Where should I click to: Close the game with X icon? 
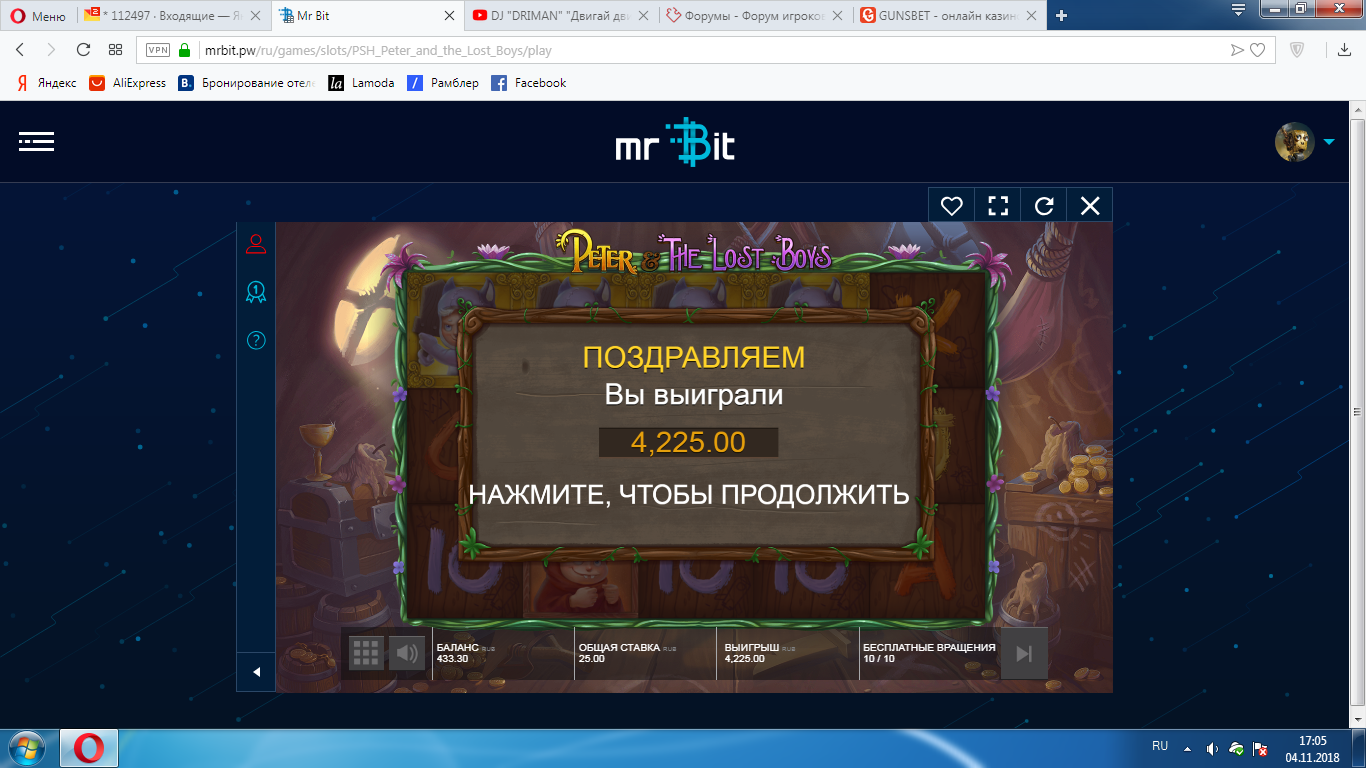(1089, 206)
